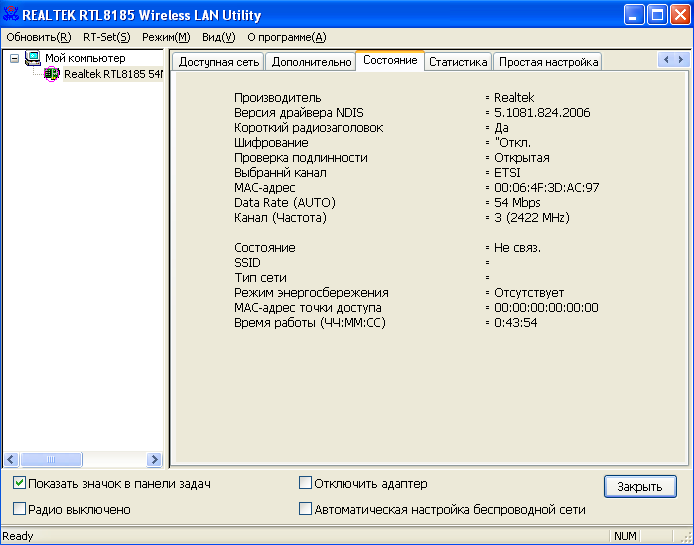
Task: Click the Мой компьютер computer icon
Action: pos(33,58)
